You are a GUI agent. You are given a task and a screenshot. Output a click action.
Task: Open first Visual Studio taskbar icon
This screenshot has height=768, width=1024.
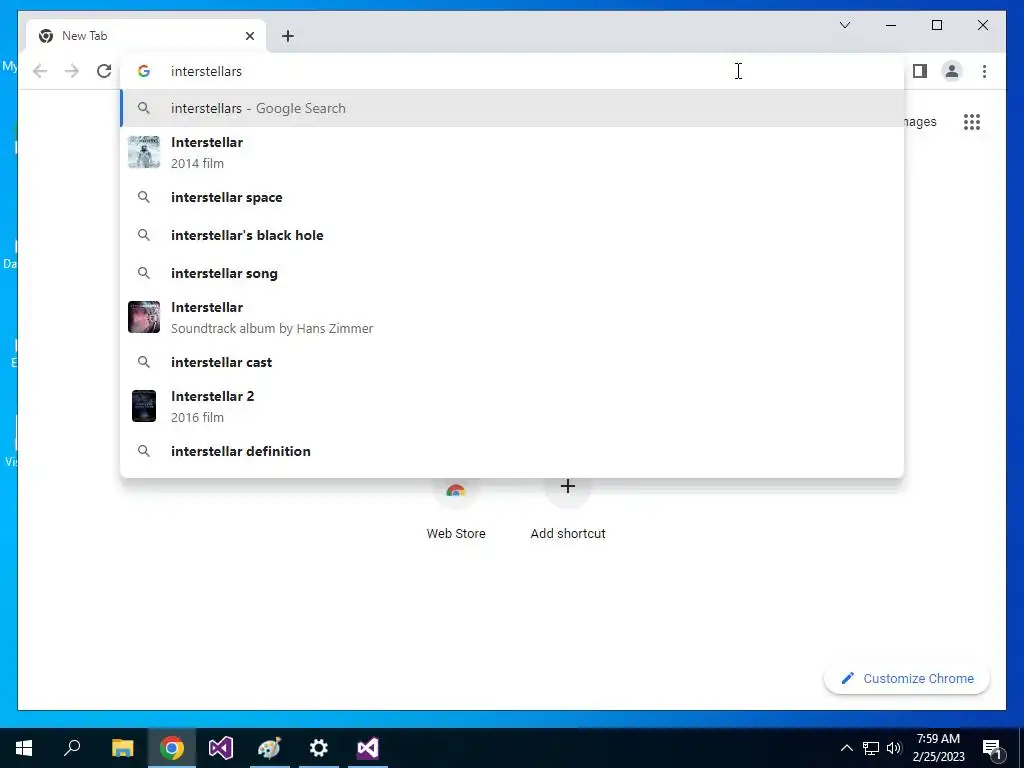[x=221, y=748]
